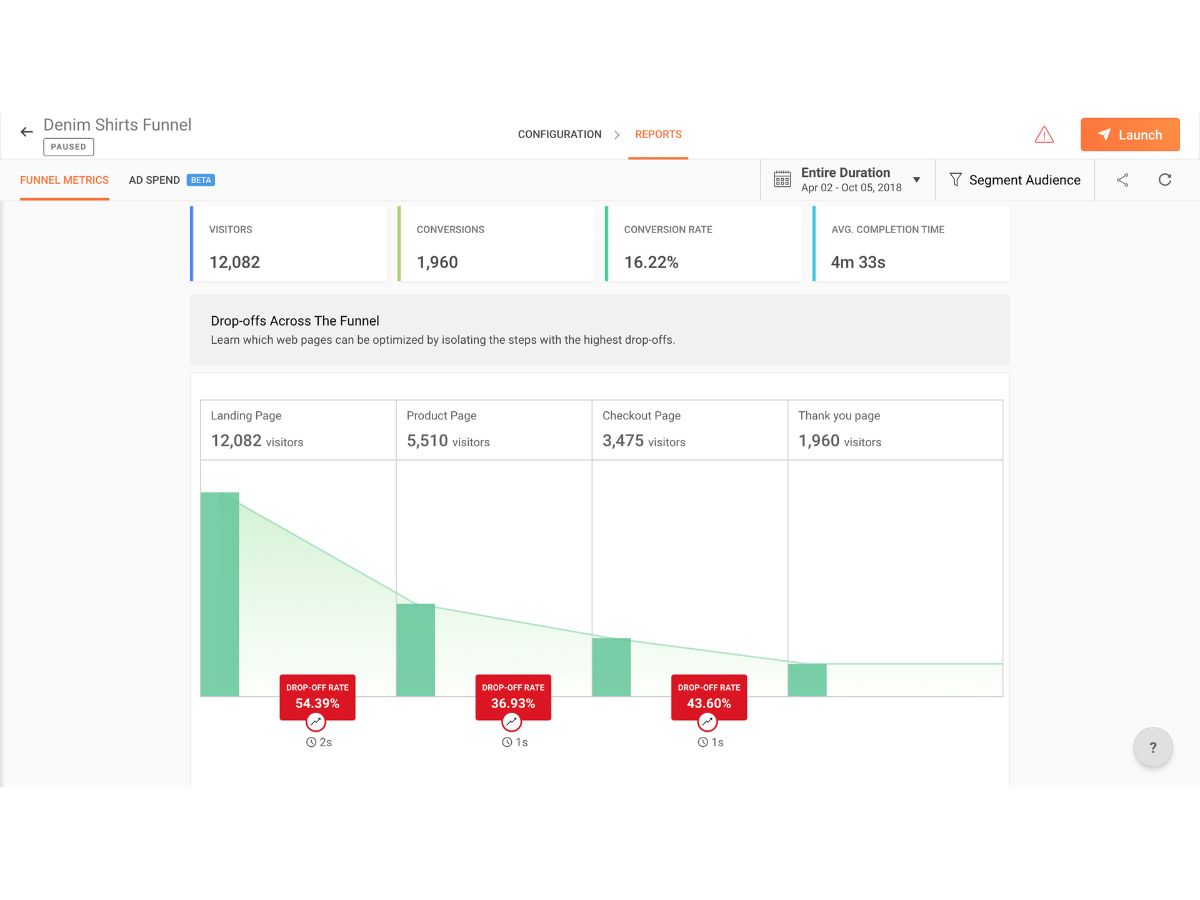The height and width of the screenshot is (900, 1200).
Task: Click the Checkout Page step header
Action: (690, 430)
